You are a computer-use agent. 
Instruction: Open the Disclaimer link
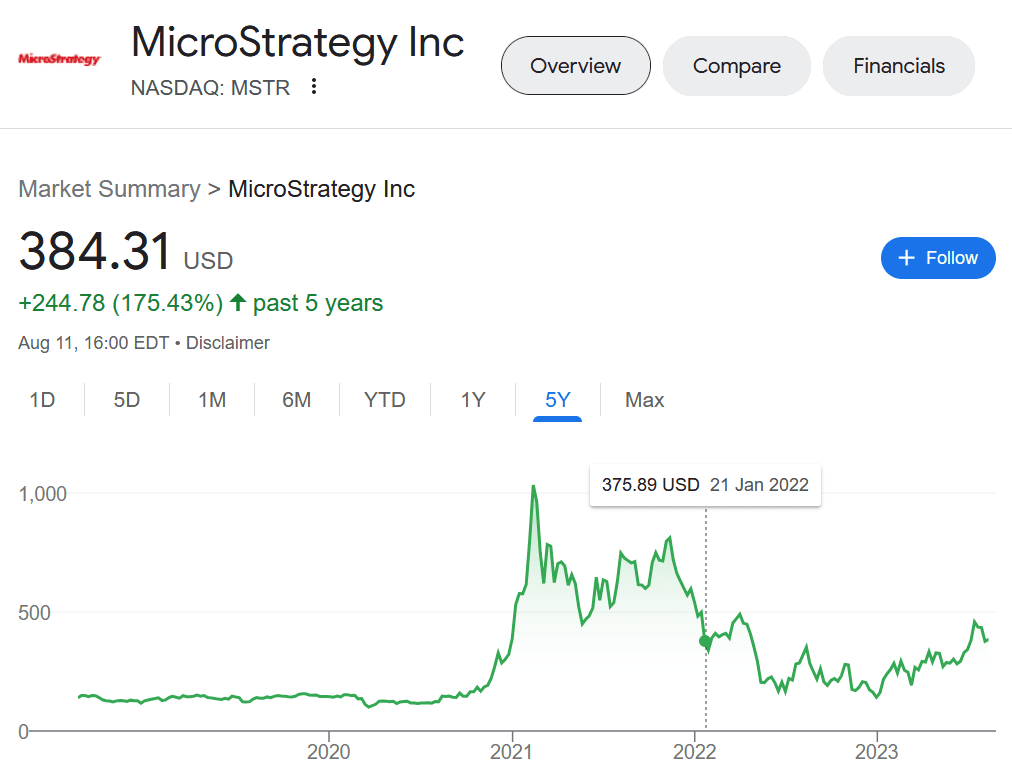click(227, 342)
